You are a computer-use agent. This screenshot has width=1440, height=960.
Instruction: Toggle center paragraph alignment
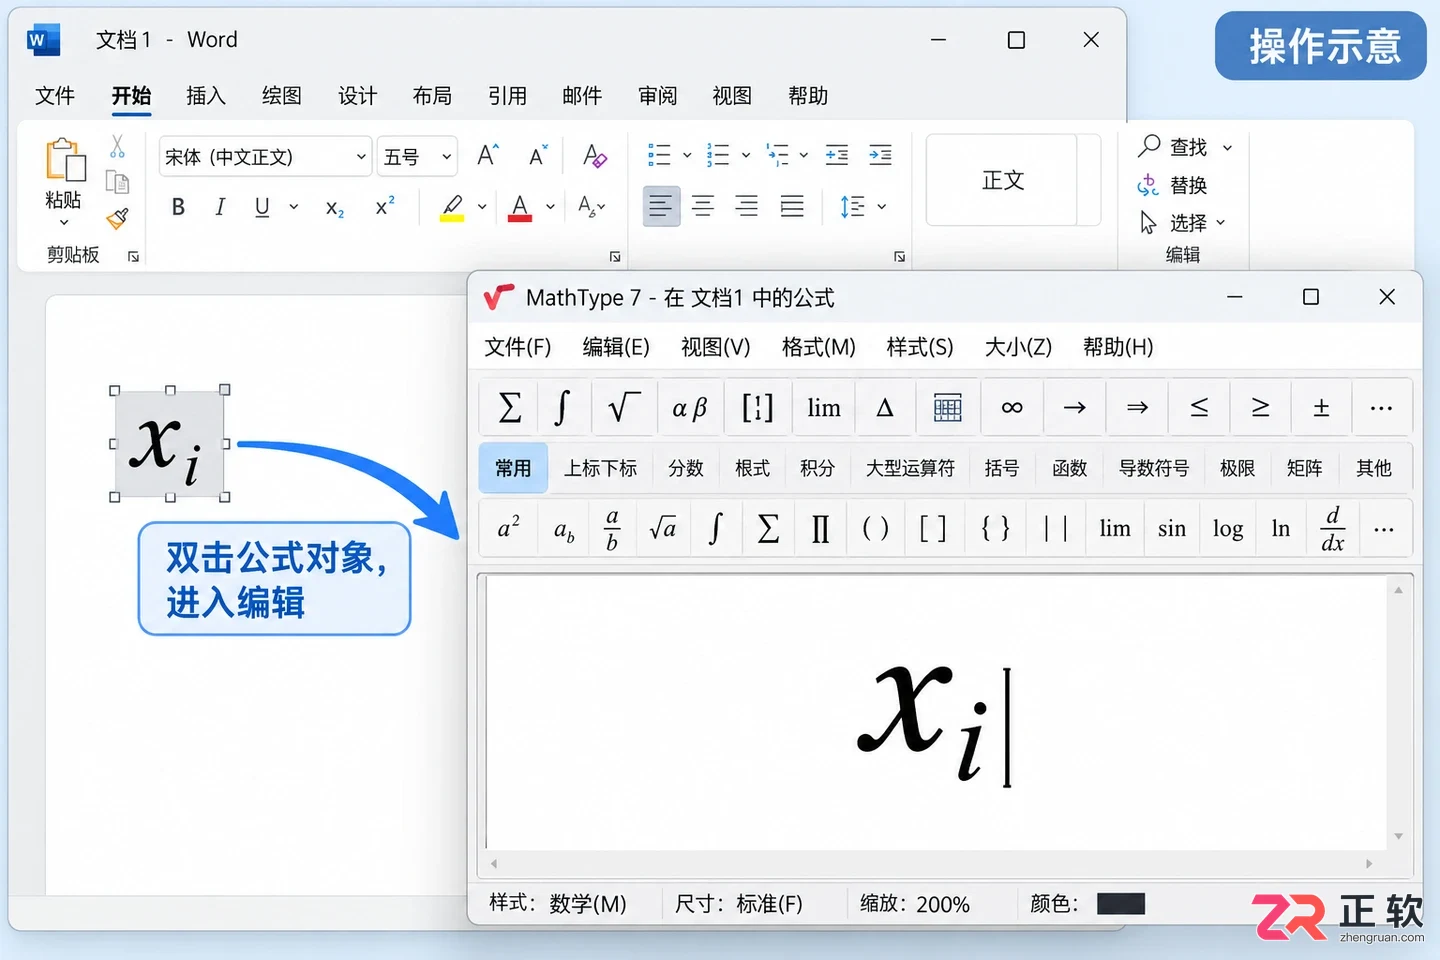(703, 207)
